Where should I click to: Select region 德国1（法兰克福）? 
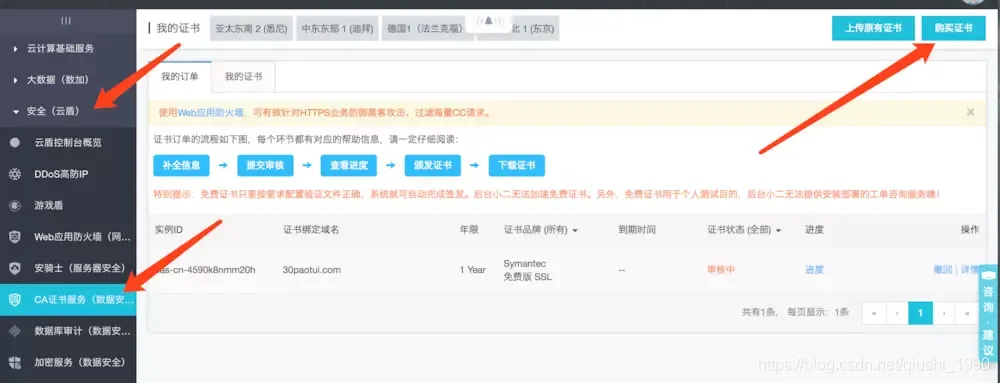point(427,29)
